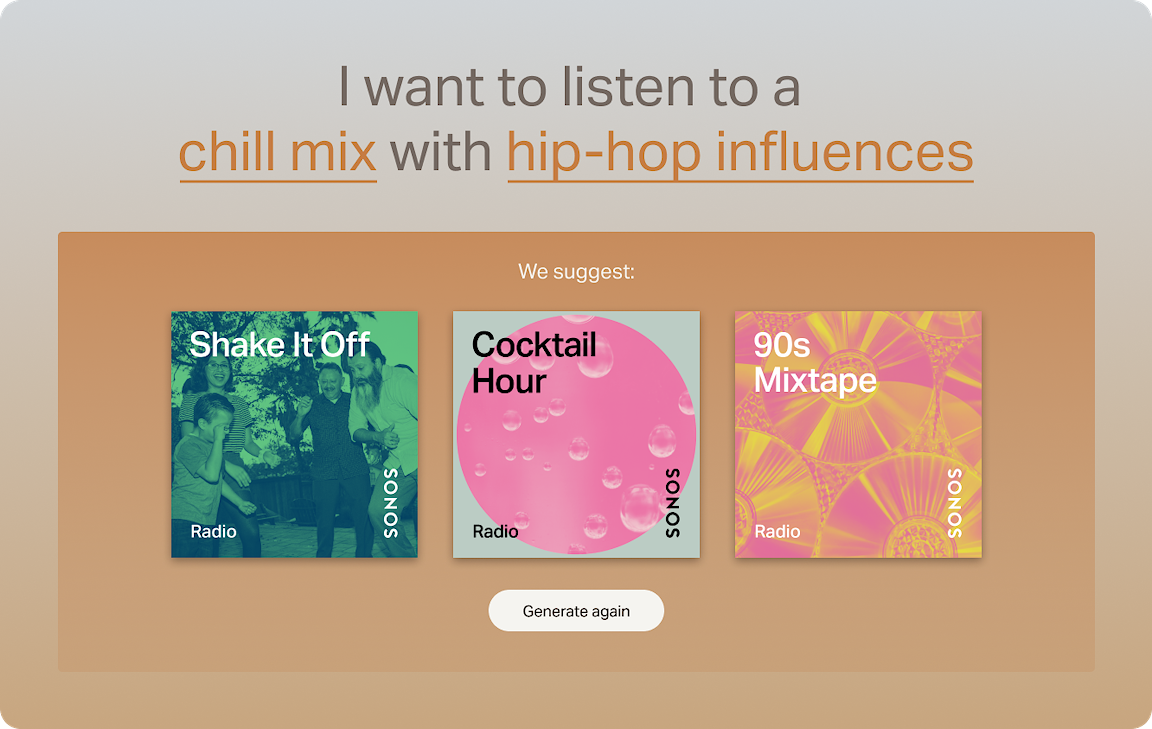Image resolution: width=1152 pixels, height=729 pixels.
Task: Click the Sonos logo on Shake It Off
Action: coord(391,503)
